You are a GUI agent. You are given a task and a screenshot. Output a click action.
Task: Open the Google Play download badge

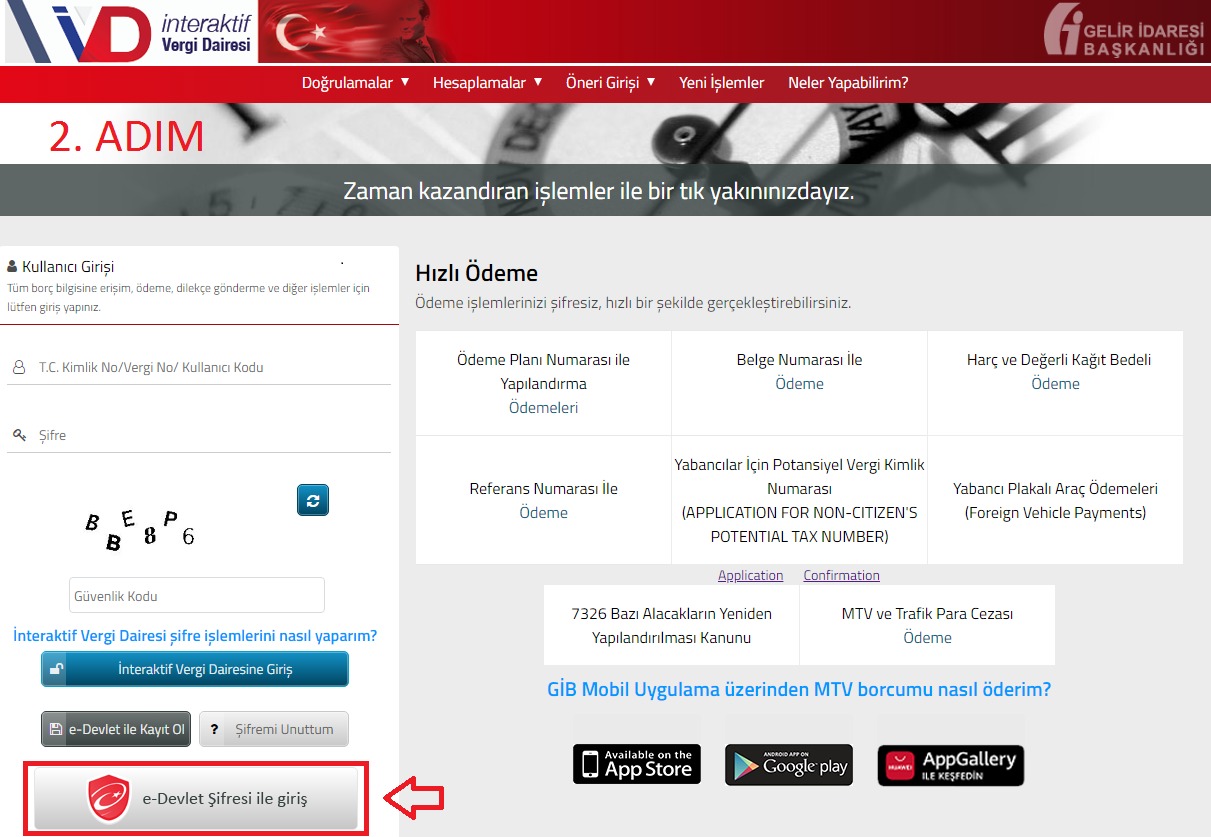789,764
